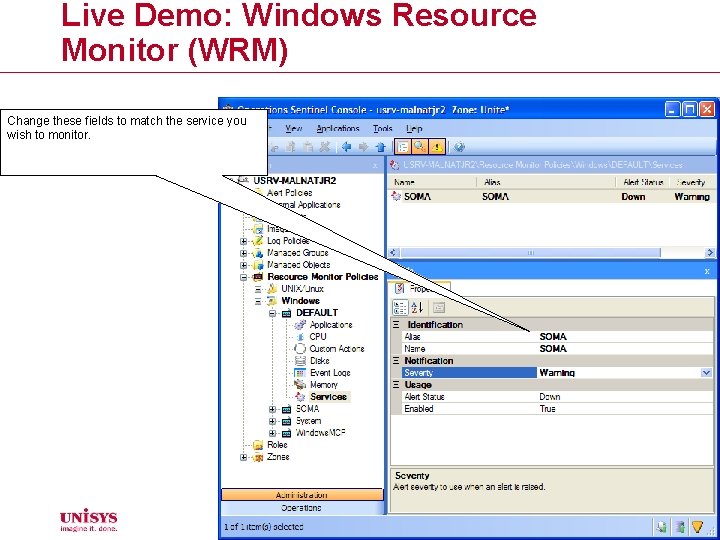
Task: Click the UNIX/Linux penguin icon
Action: pyautogui.click(x=272, y=289)
